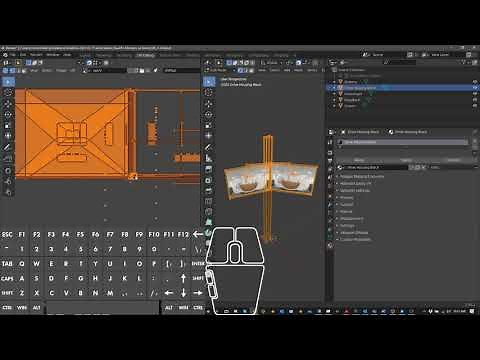Click the Assign material button
The width and height of the screenshot is (480, 360).
tap(359, 160)
